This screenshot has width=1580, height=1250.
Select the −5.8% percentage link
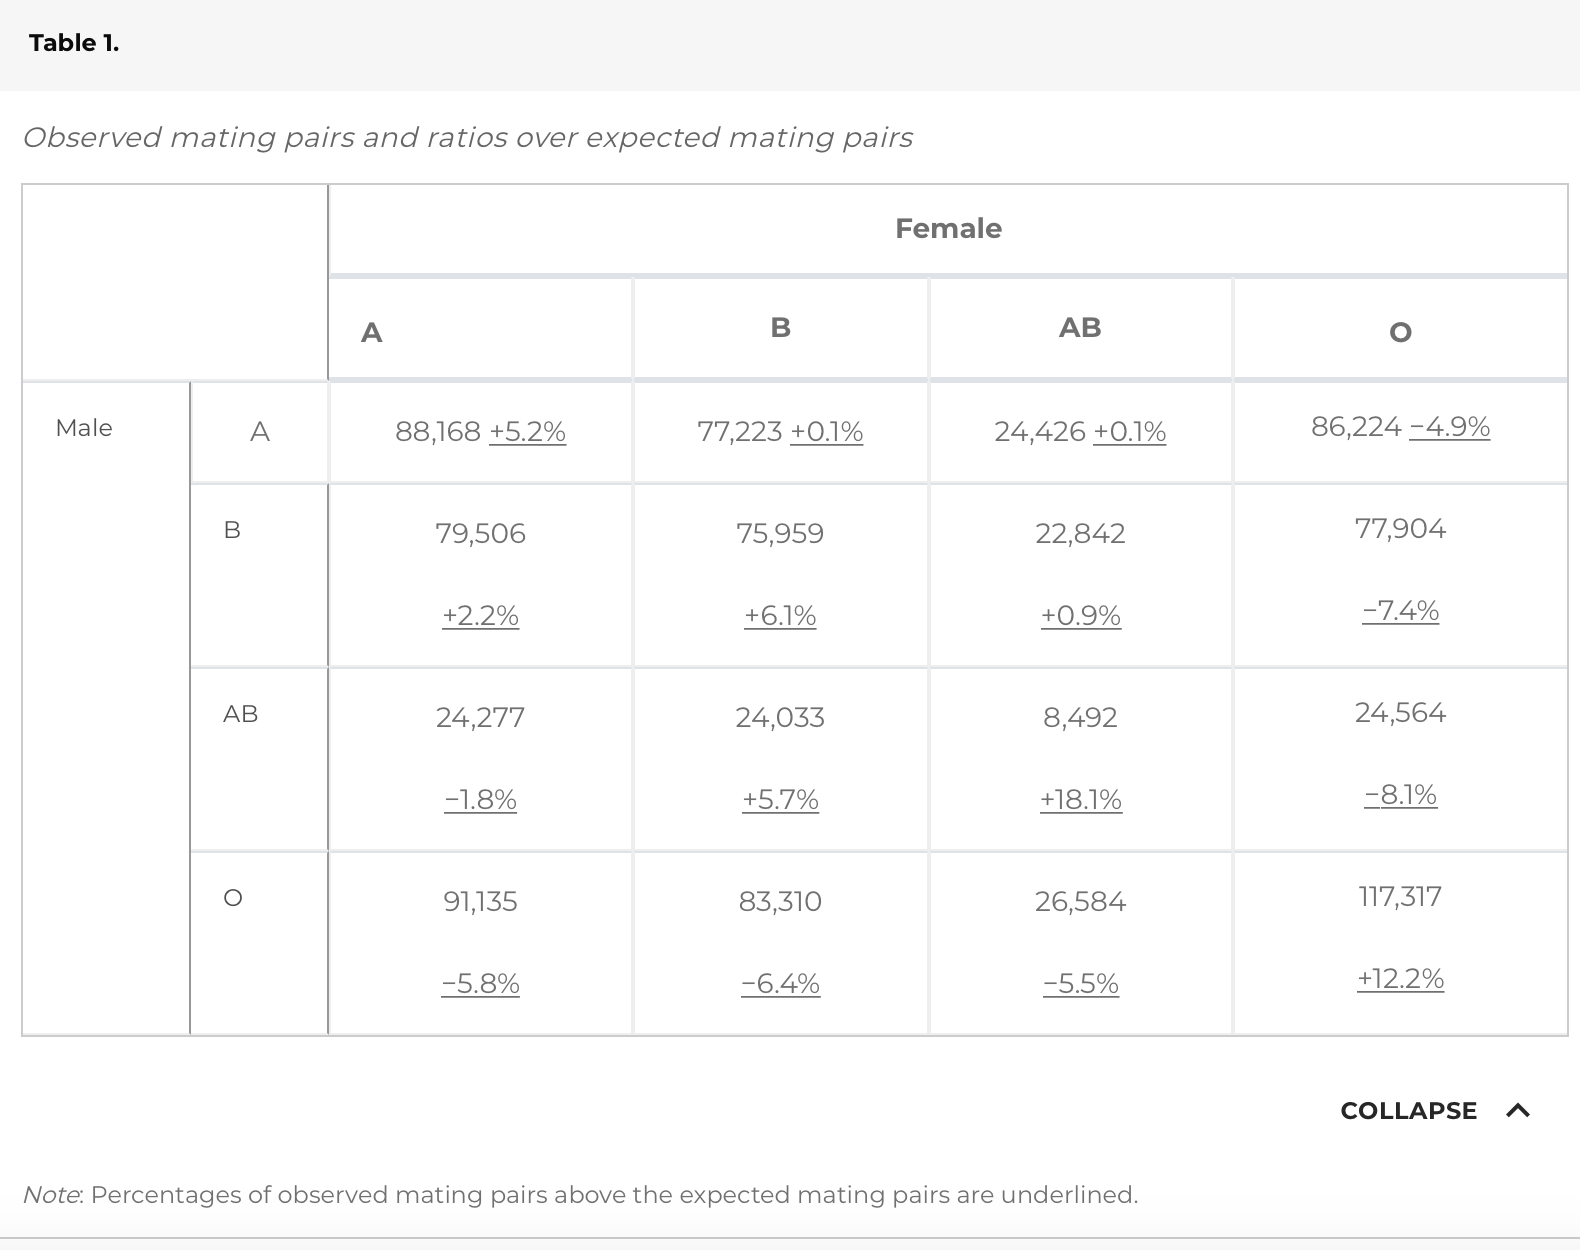(x=480, y=983)
